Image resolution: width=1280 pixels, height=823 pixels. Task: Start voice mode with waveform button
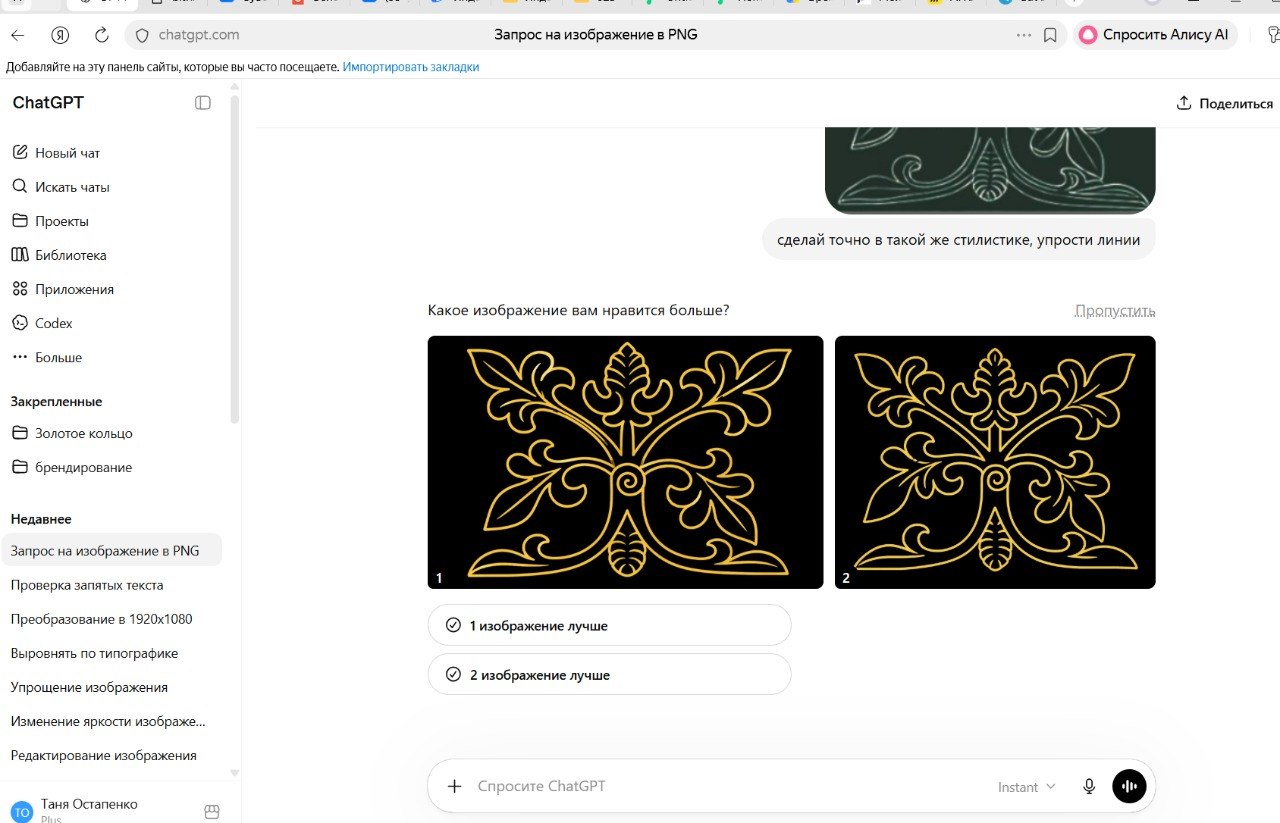pos(1129,786)
